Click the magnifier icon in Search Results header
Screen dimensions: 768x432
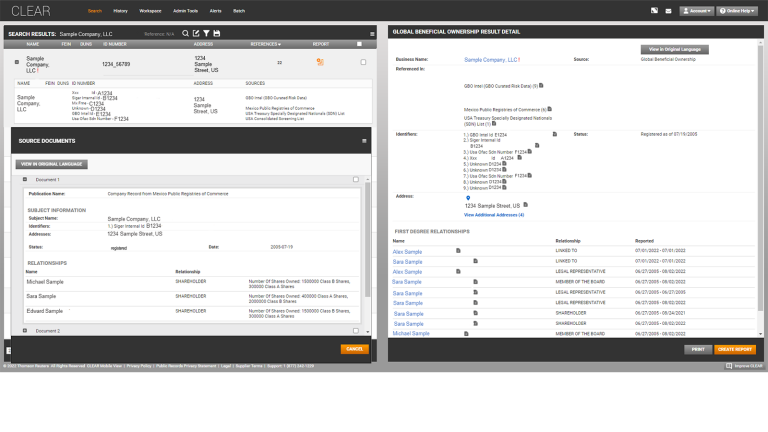184,34
